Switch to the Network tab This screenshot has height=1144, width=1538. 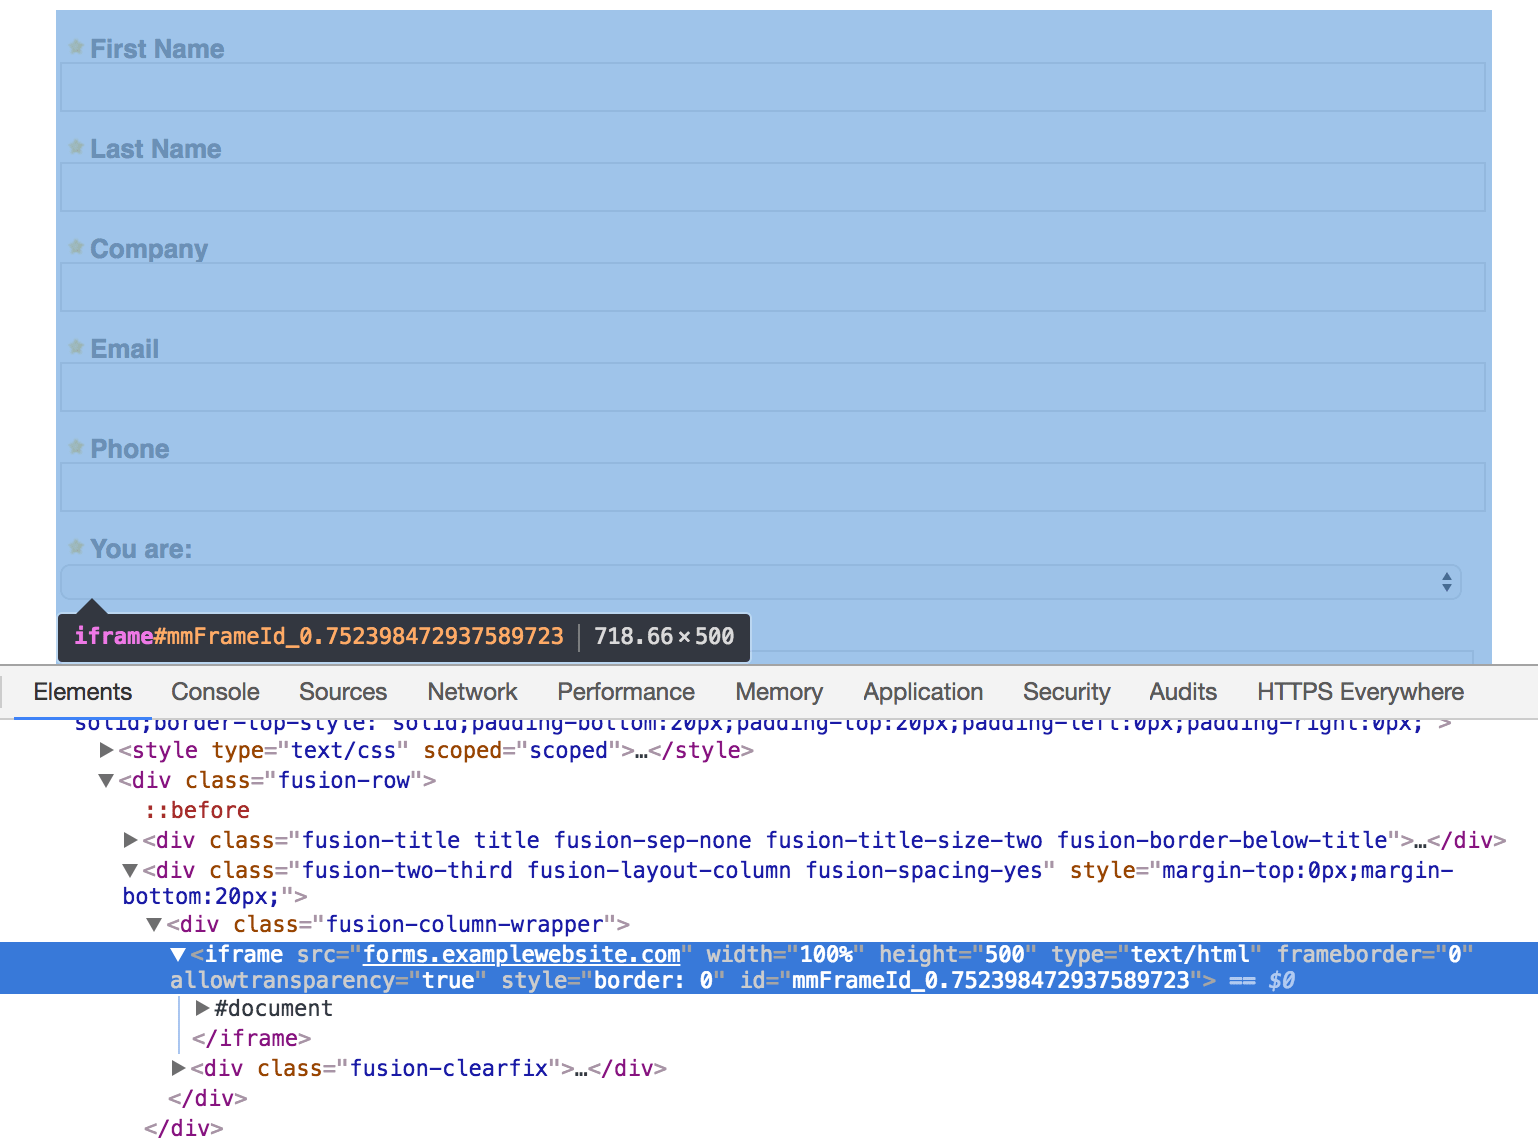(472, 692)
